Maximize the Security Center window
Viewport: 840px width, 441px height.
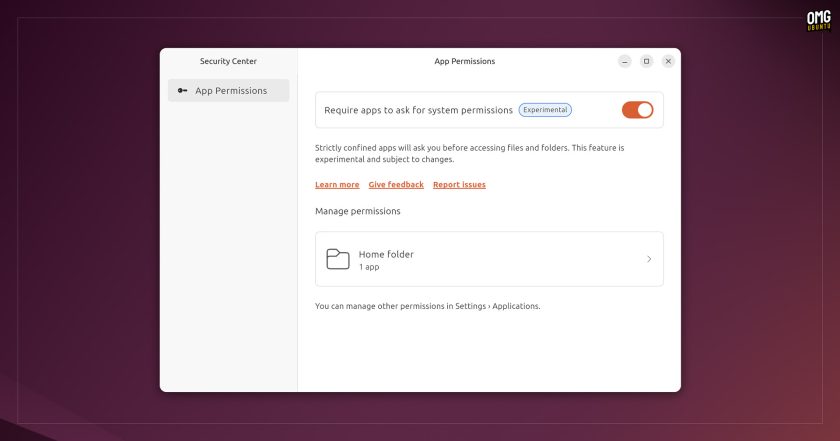(647, 61)
